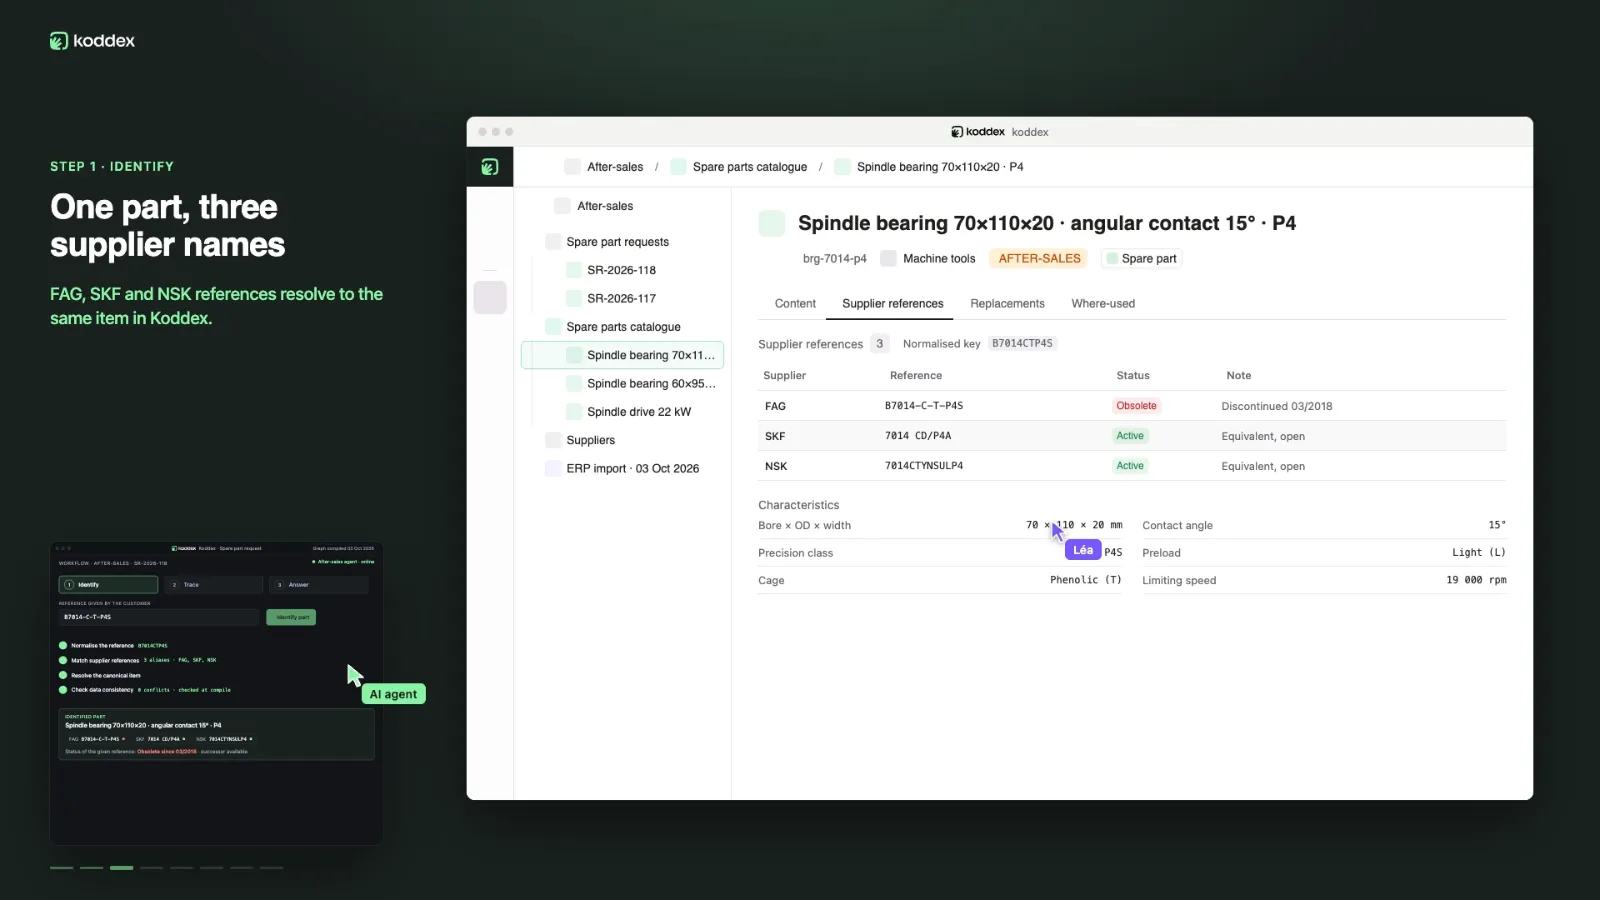Viewport: 1600px width, 900px height.
Task: Click the brg-7014-p4 identifier
Action: (835, 258)
